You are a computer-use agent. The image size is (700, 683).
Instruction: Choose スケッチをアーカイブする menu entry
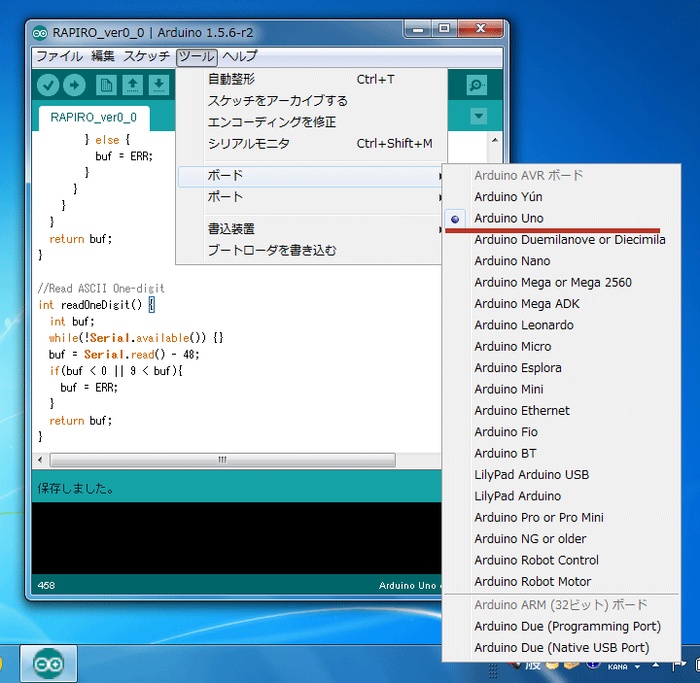click(312, 101)
